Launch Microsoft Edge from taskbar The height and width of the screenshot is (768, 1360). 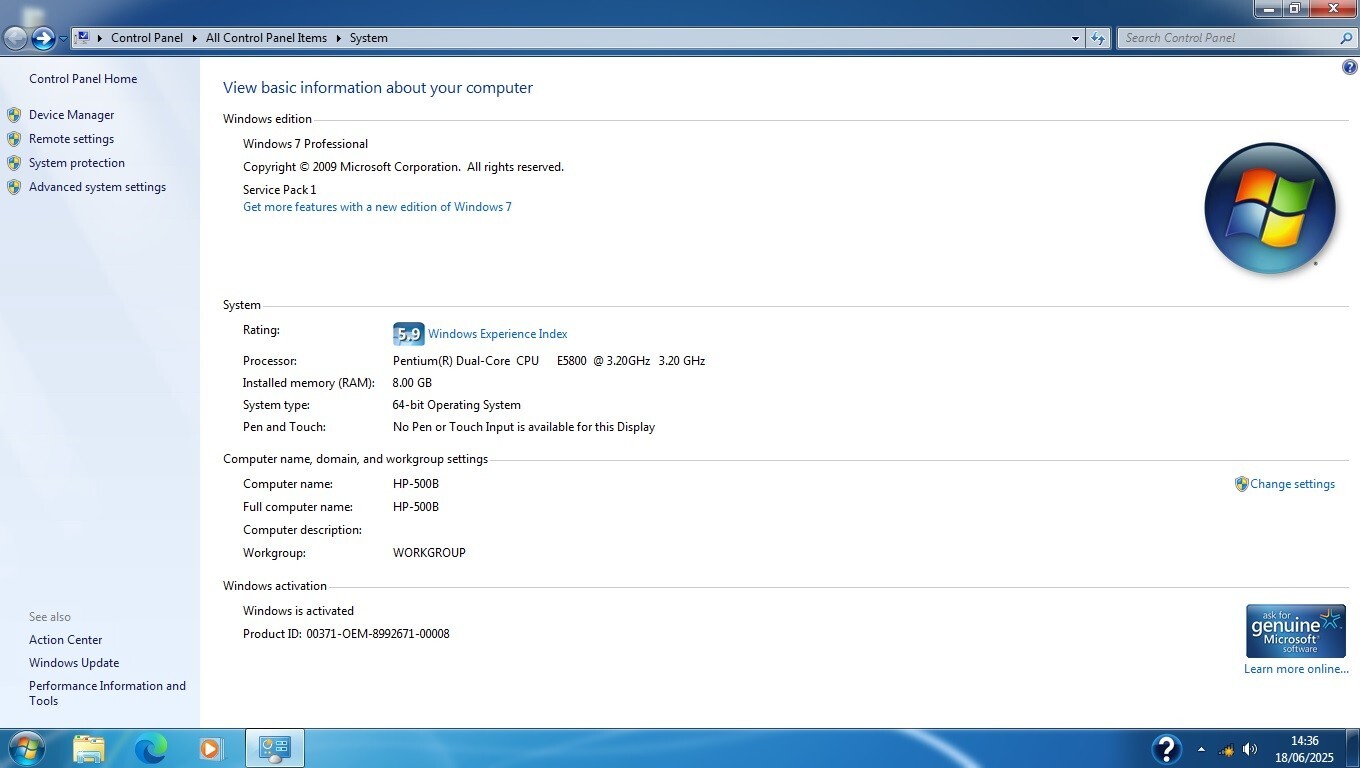[150, 748]
